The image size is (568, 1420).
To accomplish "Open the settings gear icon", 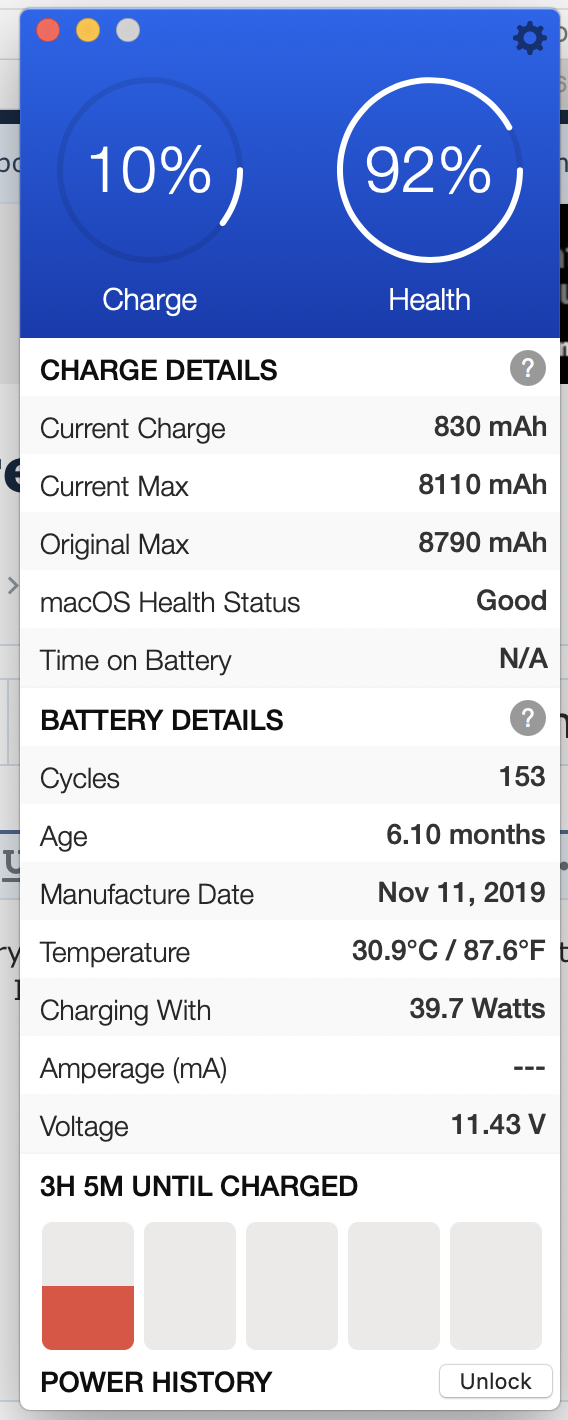I will tap(530, 38).
